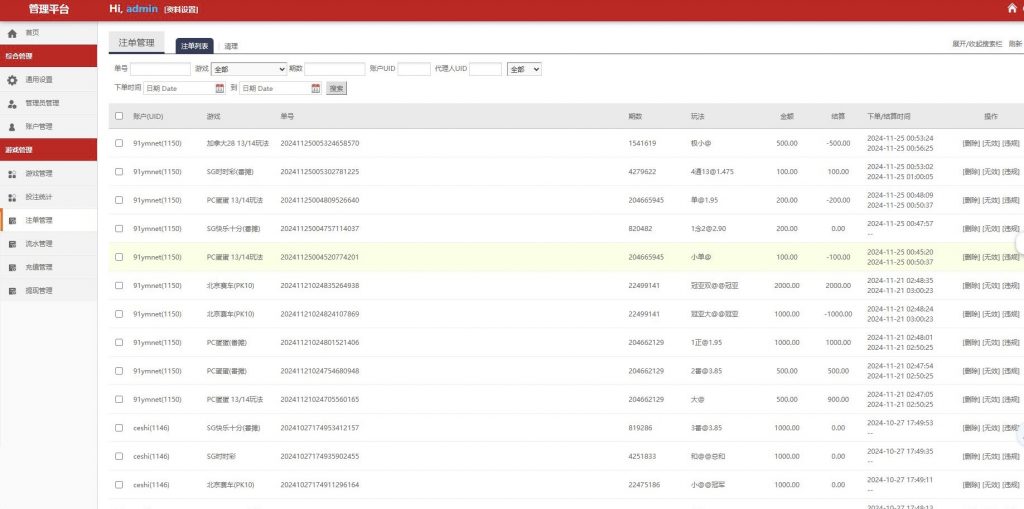Viewport: 1024px width, 509px height.
Task: Toggle the select-all checkbox in table header
Action: point(119,116)
